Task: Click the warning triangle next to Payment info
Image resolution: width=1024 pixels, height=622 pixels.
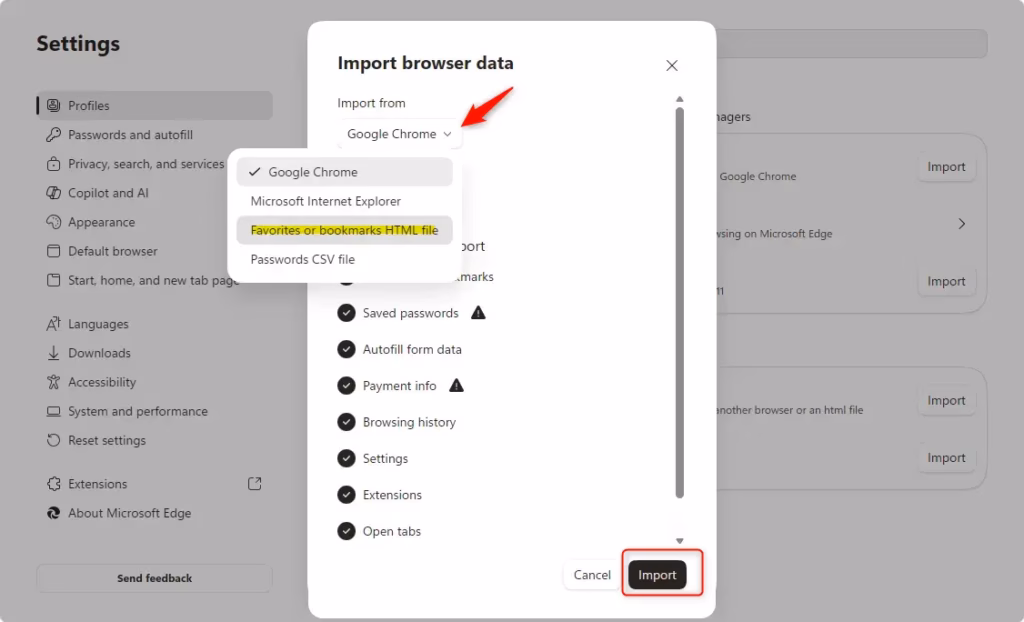Action: point(456,385)
